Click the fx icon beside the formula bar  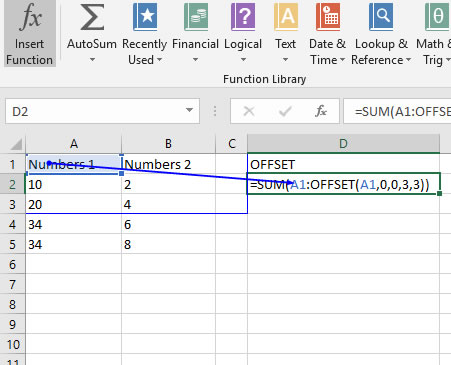click(x=321, y=111)
